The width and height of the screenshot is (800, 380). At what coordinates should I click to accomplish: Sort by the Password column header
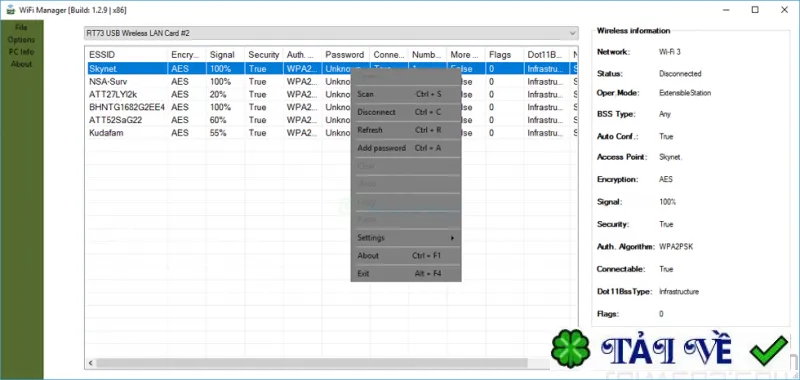tap(346, 55)
